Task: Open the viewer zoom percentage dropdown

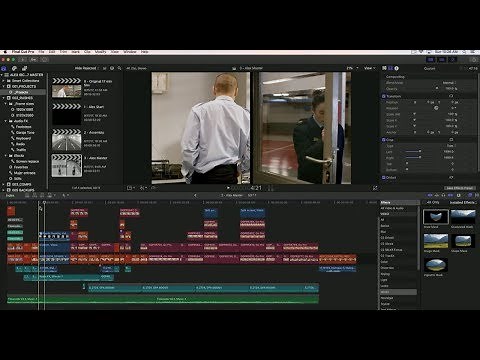Action: [x=352, y=68]
